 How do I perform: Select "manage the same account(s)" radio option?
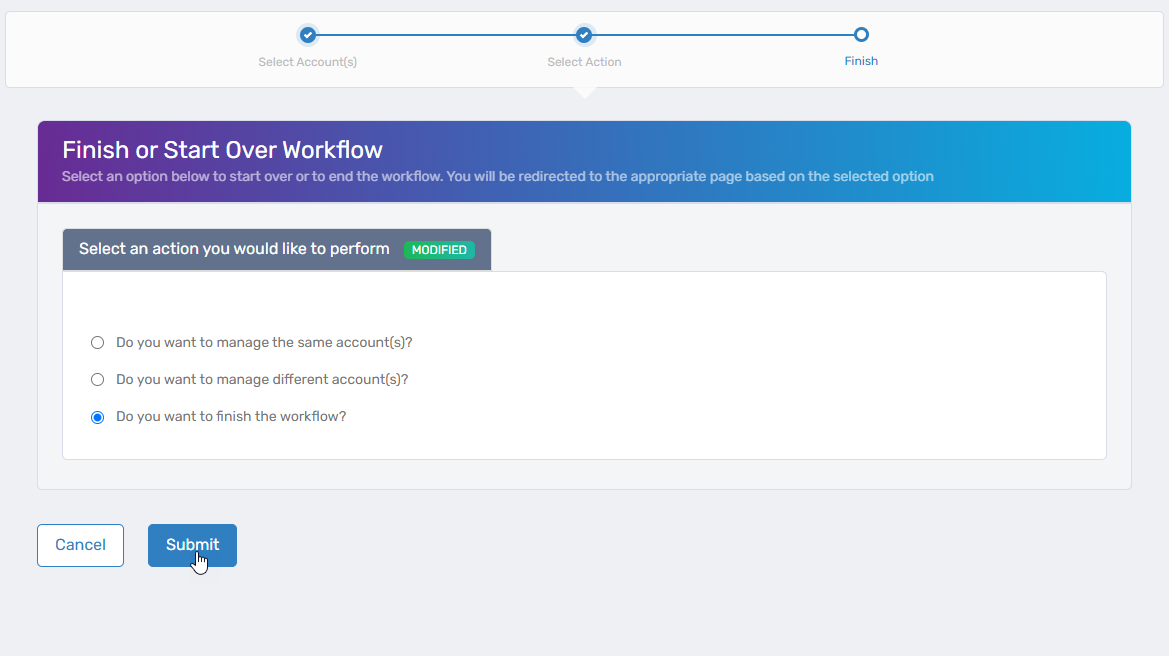[97, 342]
